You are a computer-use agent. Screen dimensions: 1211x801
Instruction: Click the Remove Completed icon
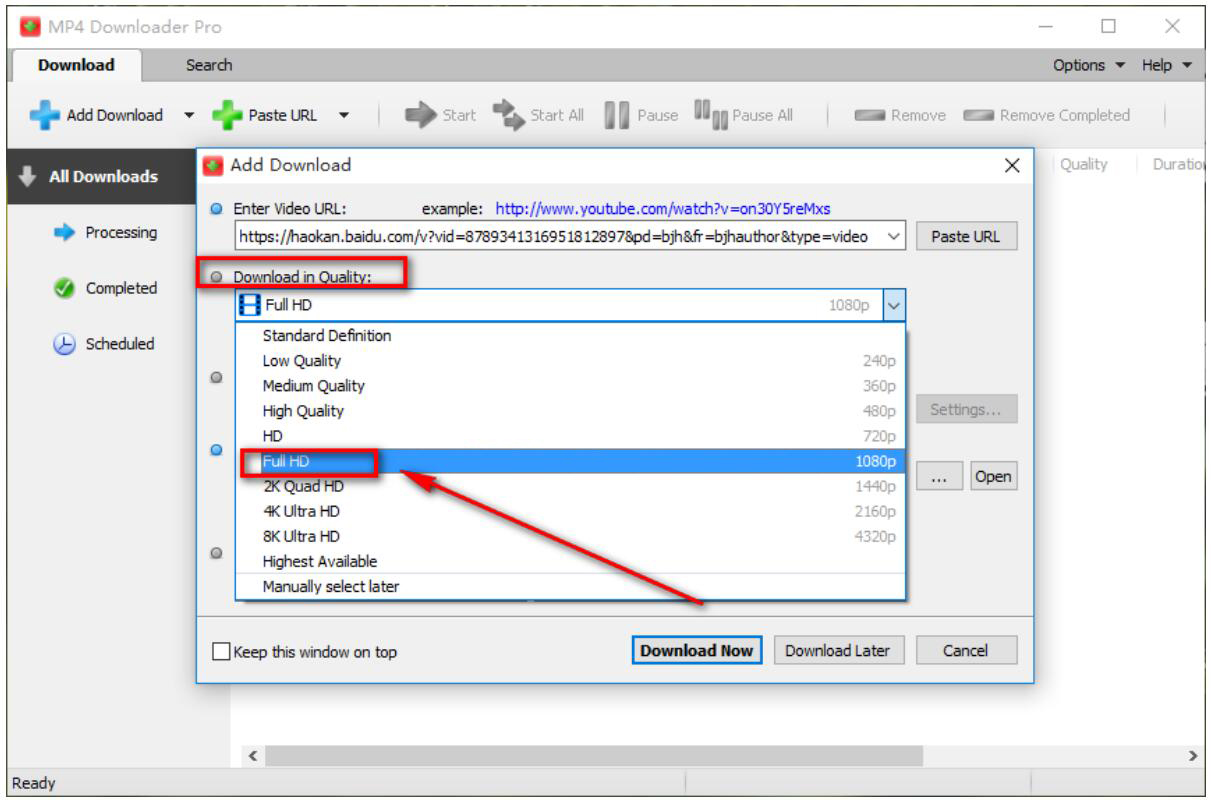(979, 116)
